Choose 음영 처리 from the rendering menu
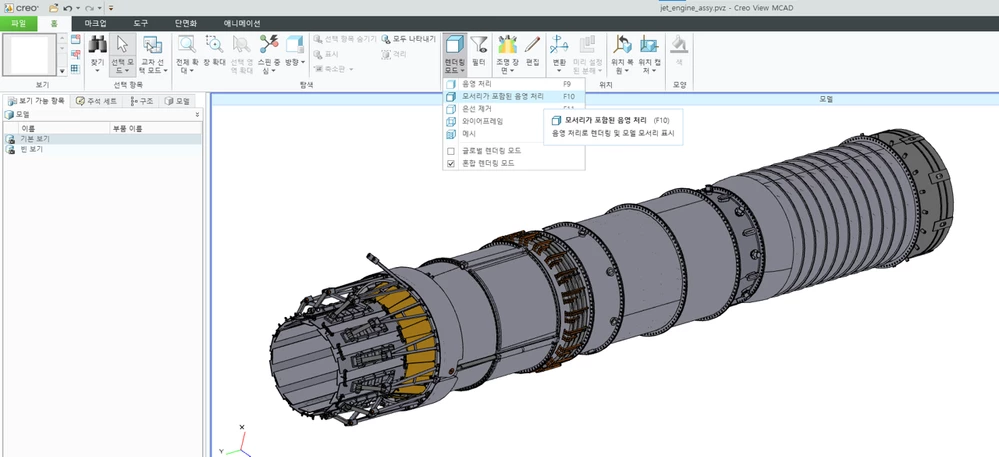 514,83
